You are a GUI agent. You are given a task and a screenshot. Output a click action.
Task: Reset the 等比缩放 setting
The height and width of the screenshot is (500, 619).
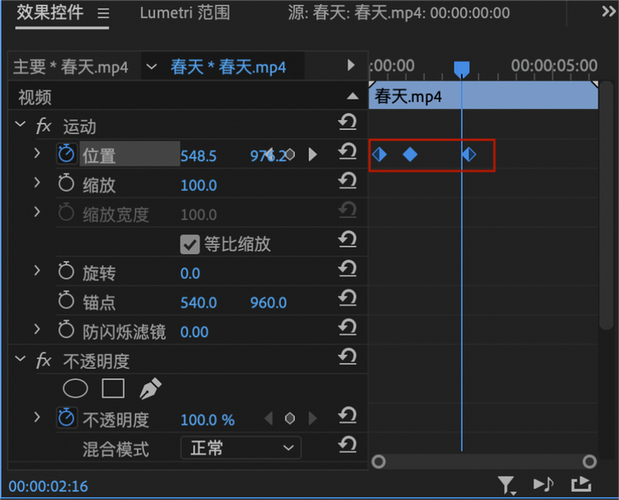(347, 239)
